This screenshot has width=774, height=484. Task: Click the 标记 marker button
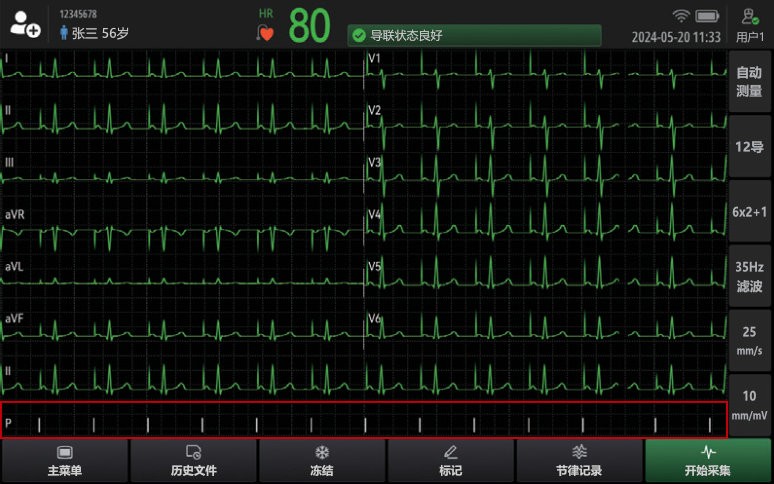450,461
